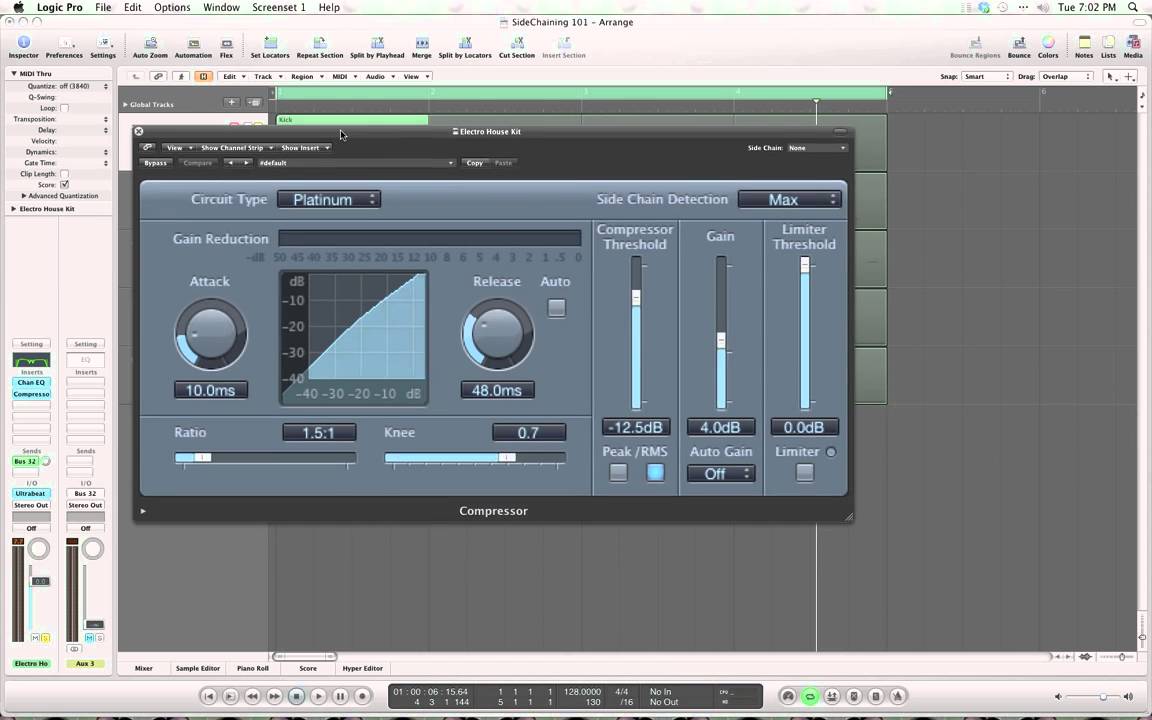Viewport: 1152px width, 720px height.
Task: Toggle the Auto release checkbox
Action: point(556,308)
